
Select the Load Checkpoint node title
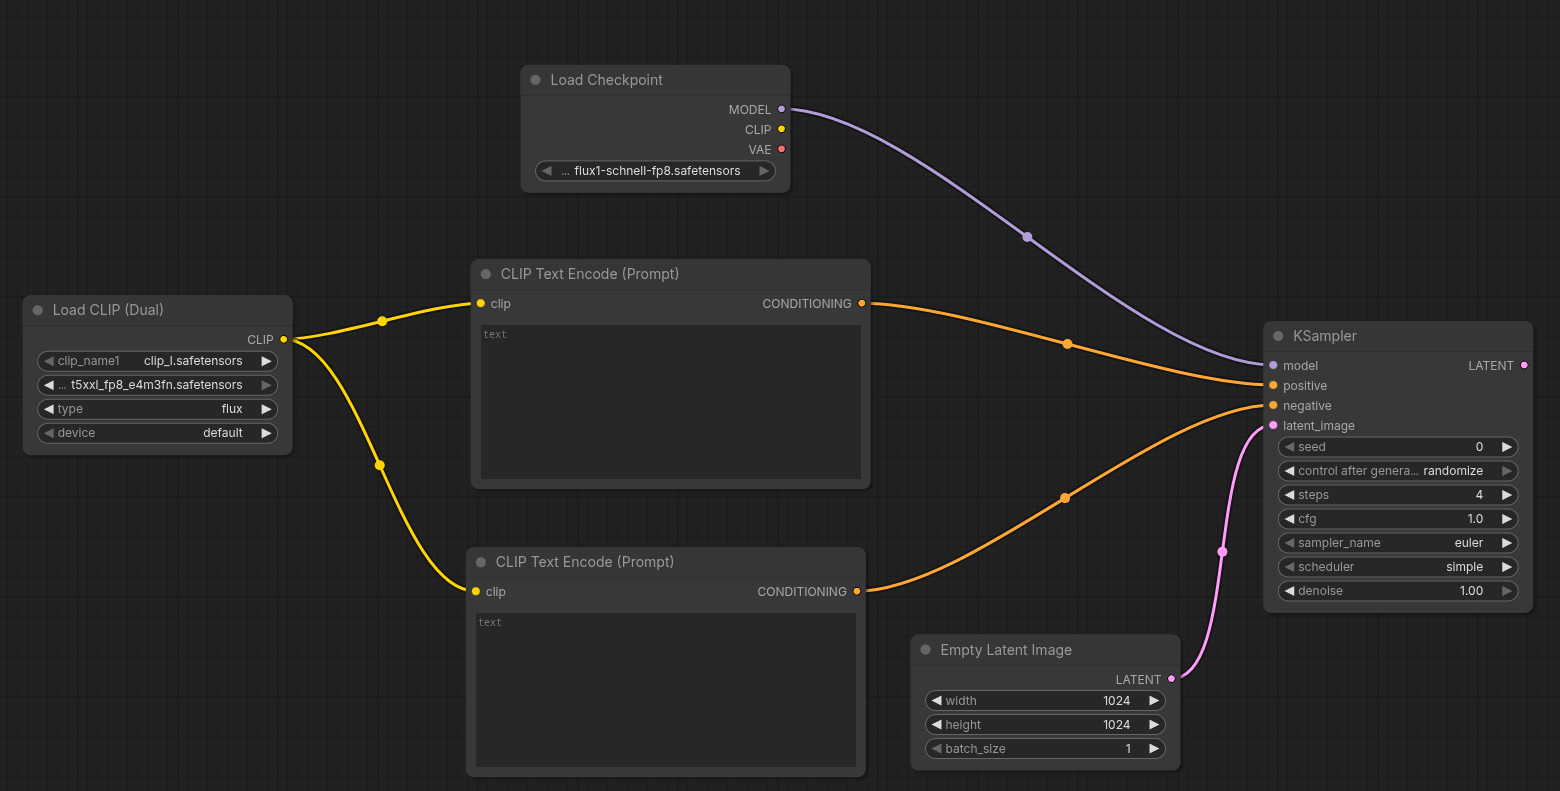click(x=606, y=80)
